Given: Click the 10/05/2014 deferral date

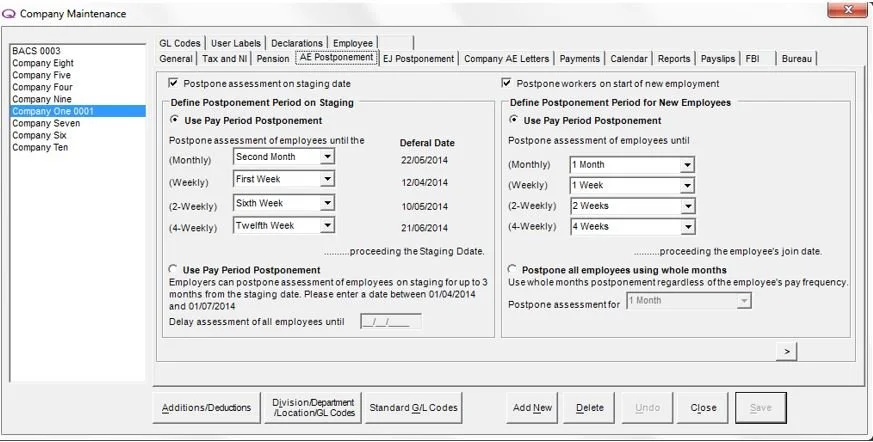Looking at the screenshot, I should click(424, 207).
